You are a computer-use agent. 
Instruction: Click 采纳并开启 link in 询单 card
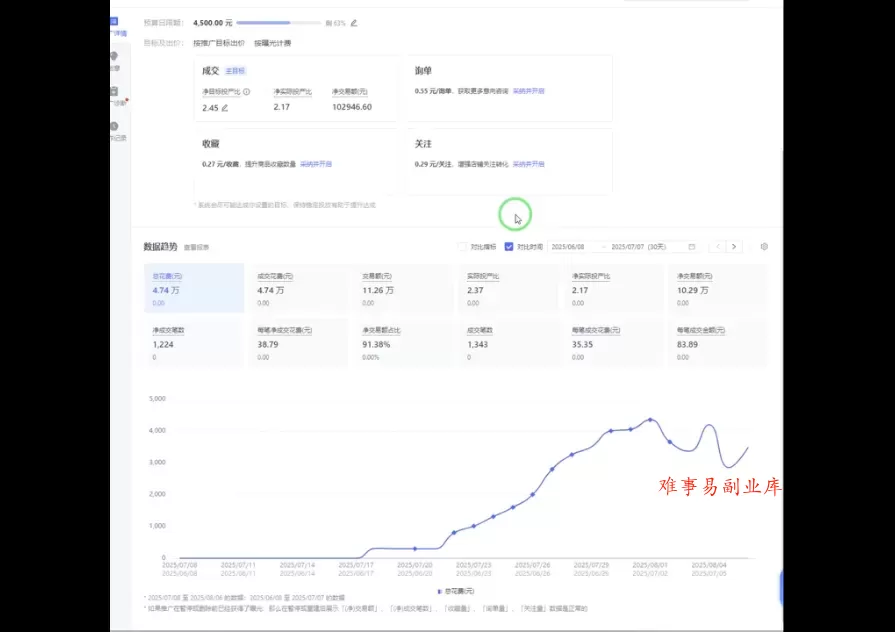click(529, 91)
